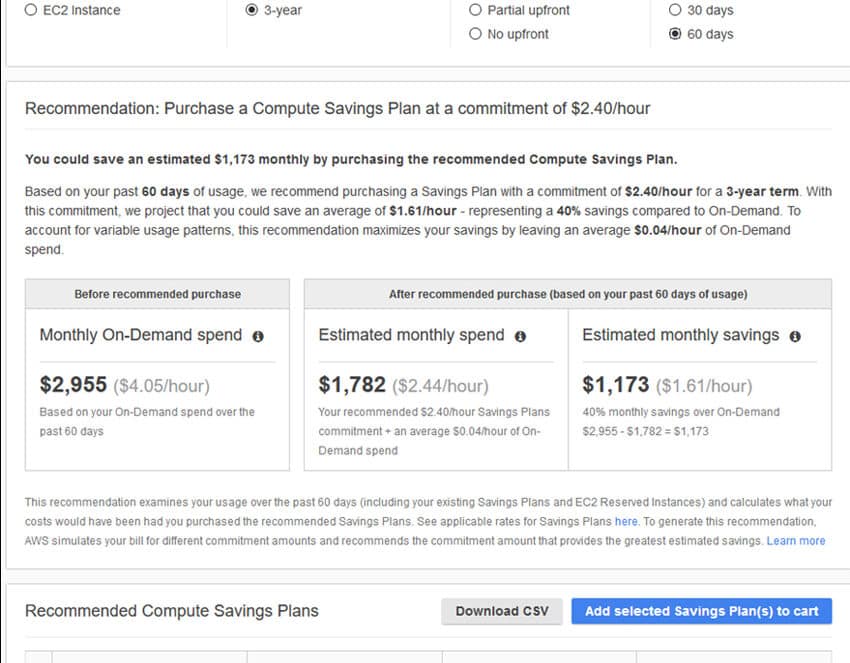The height and width of the screenshot is (663, 850).
Task: Select the EC2 Instance radio option
Action: (x=31, y=10)
